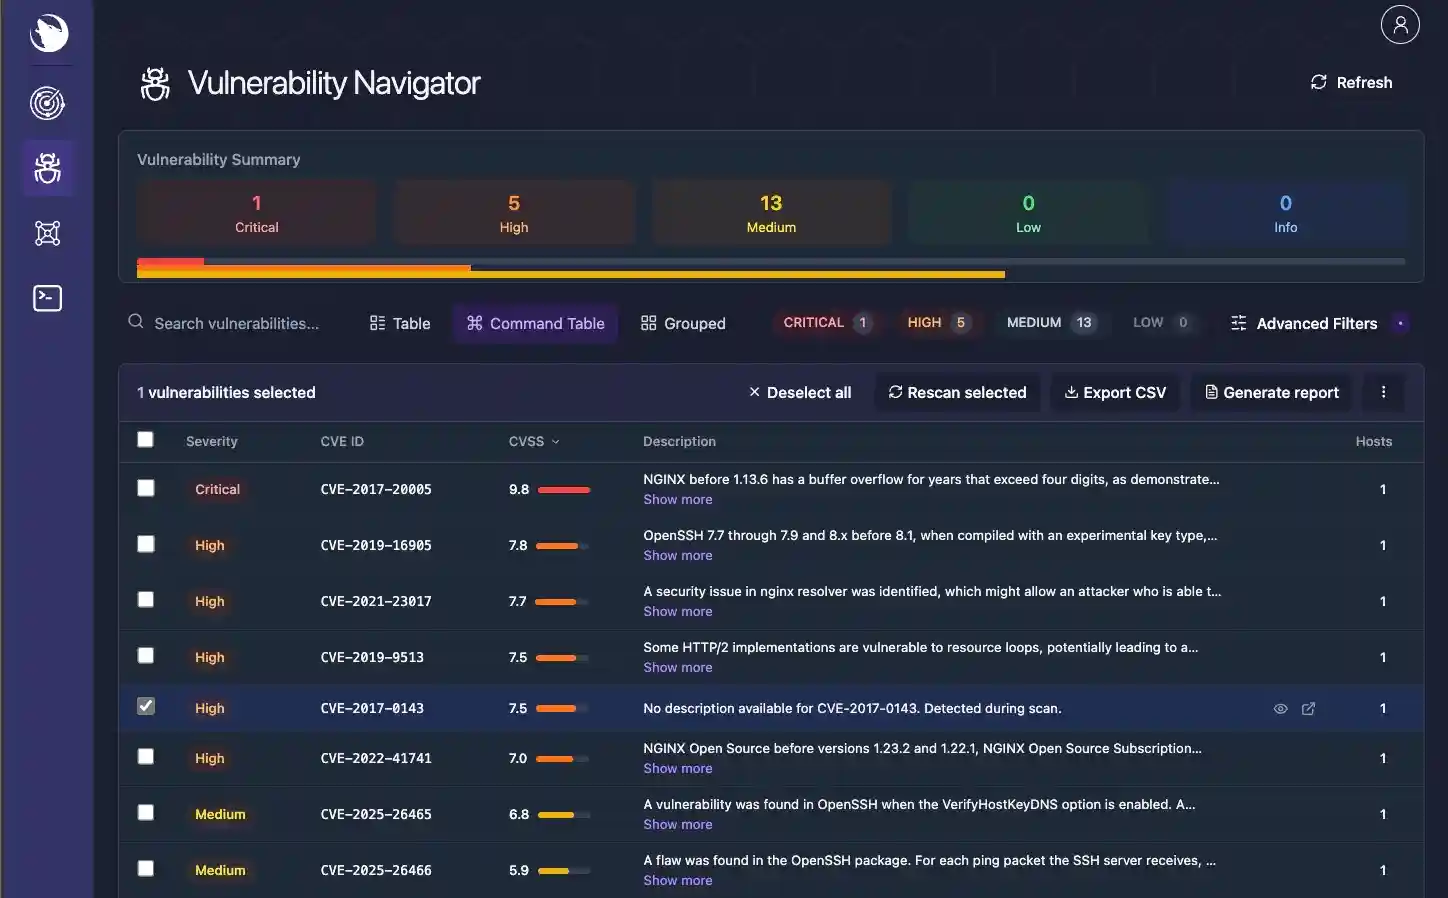
Task: Select the CVE-2017-20005 row checkbox
Action: coord(145,488)
